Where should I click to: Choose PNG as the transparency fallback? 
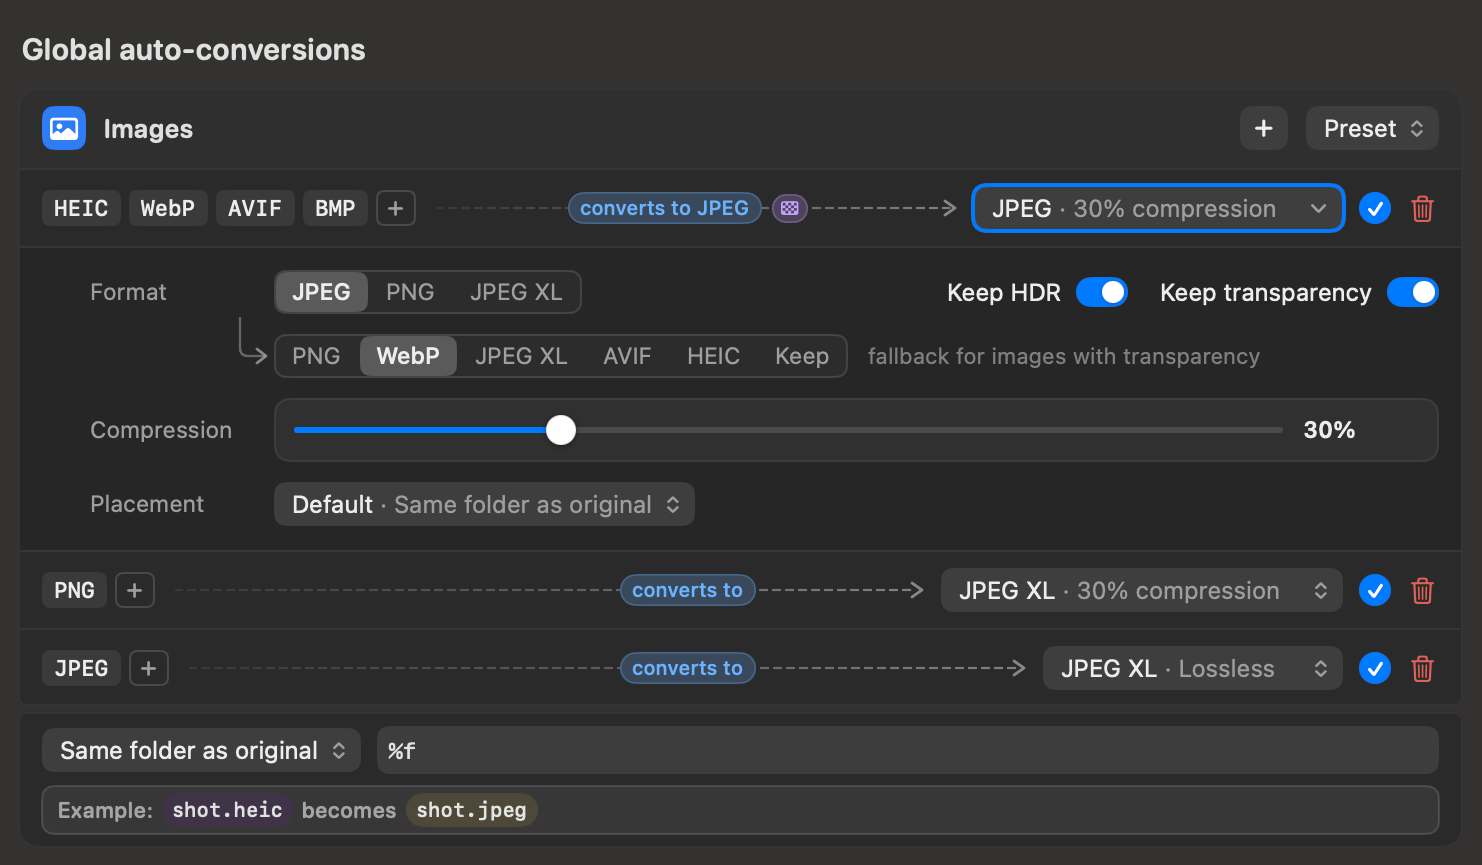pyautogui.click(x=316, y=356)
